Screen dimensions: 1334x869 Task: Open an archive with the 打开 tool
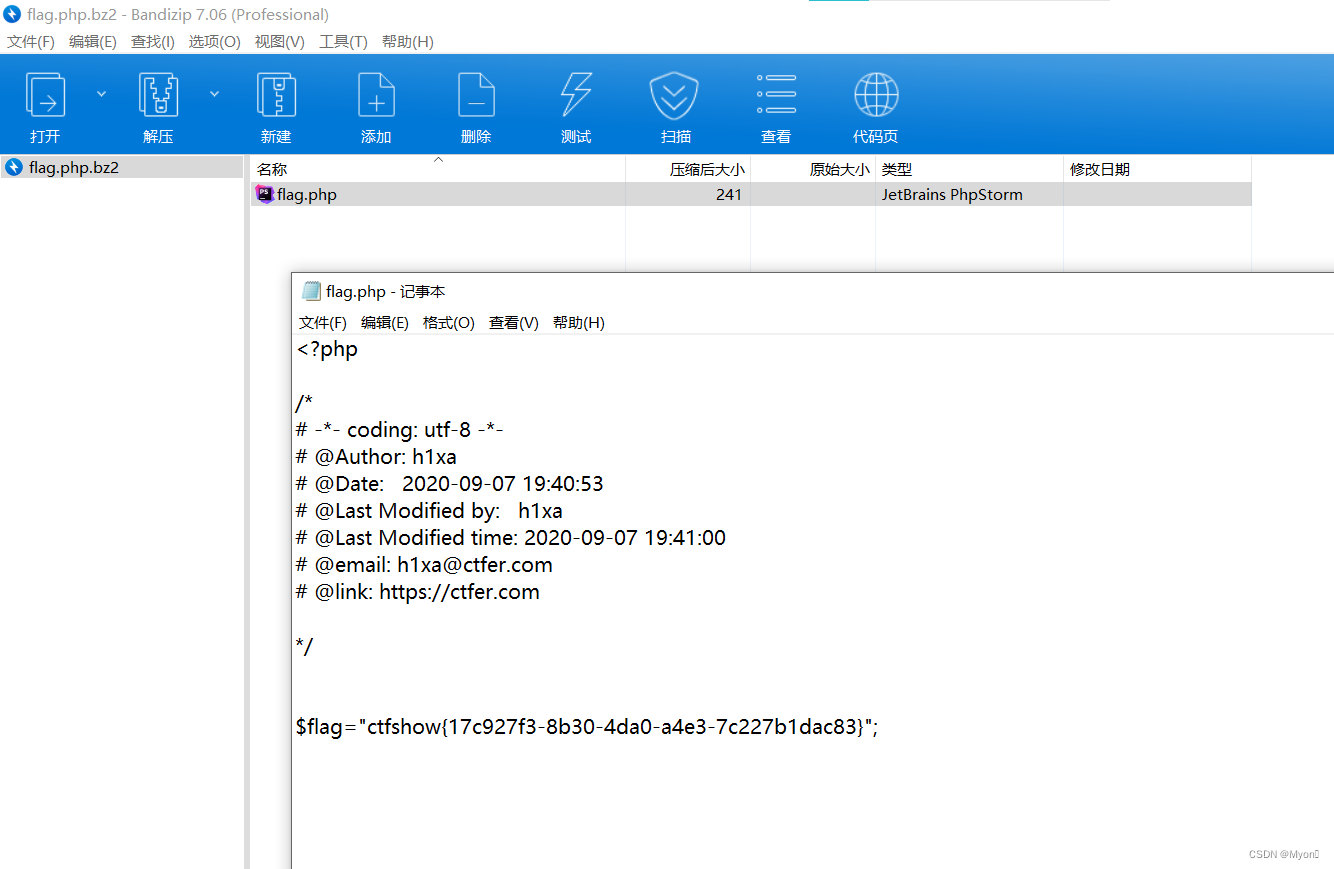point(44,104)
